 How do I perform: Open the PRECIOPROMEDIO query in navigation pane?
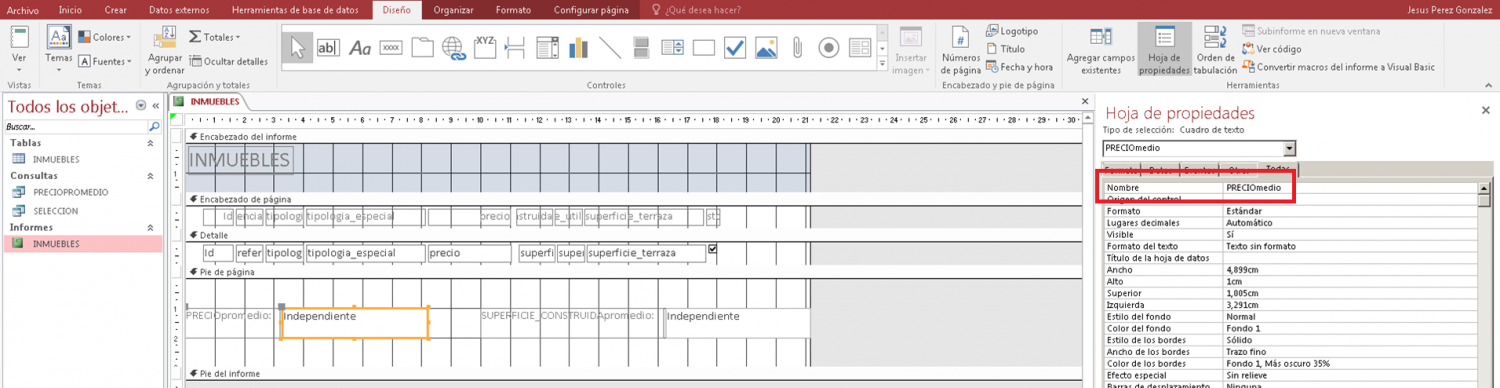point(70,192)
